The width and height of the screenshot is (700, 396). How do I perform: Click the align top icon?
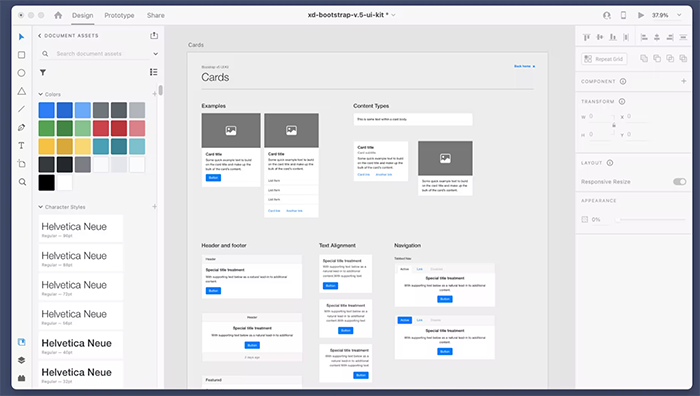(587, 38)
